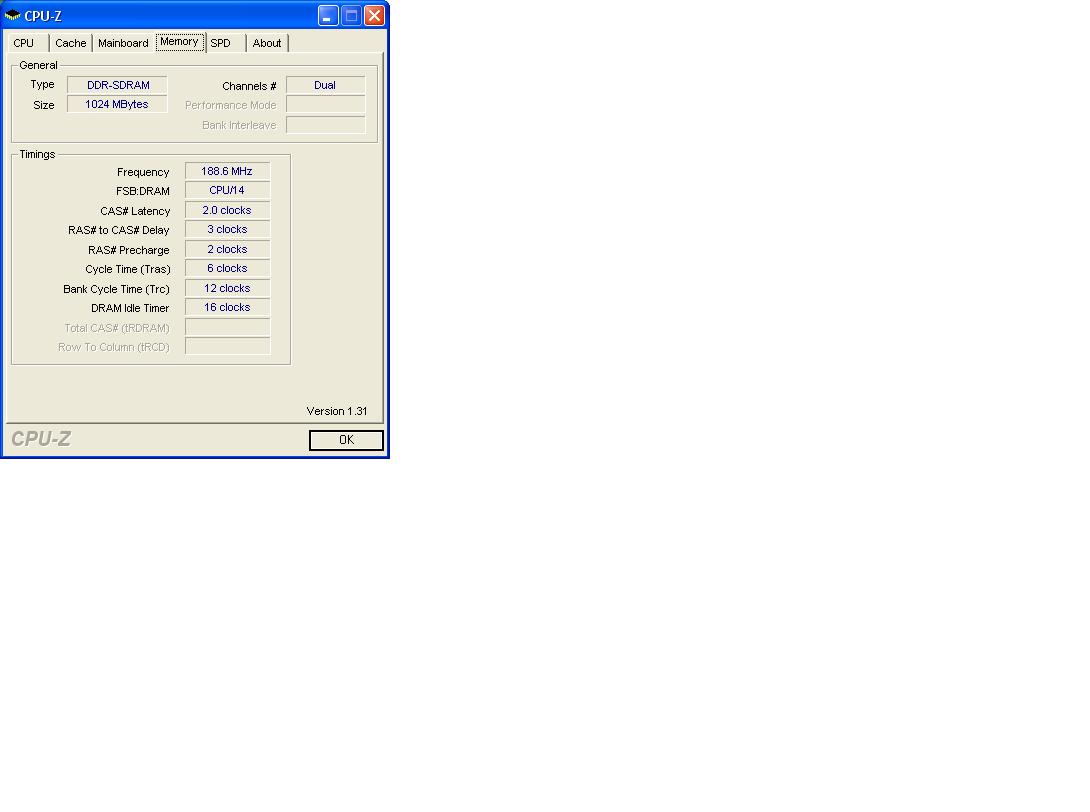This screenshot has width=1090, height=812.
Task: Click the 2 clocks RAS# Precharge value
Action: click(227, 249)
